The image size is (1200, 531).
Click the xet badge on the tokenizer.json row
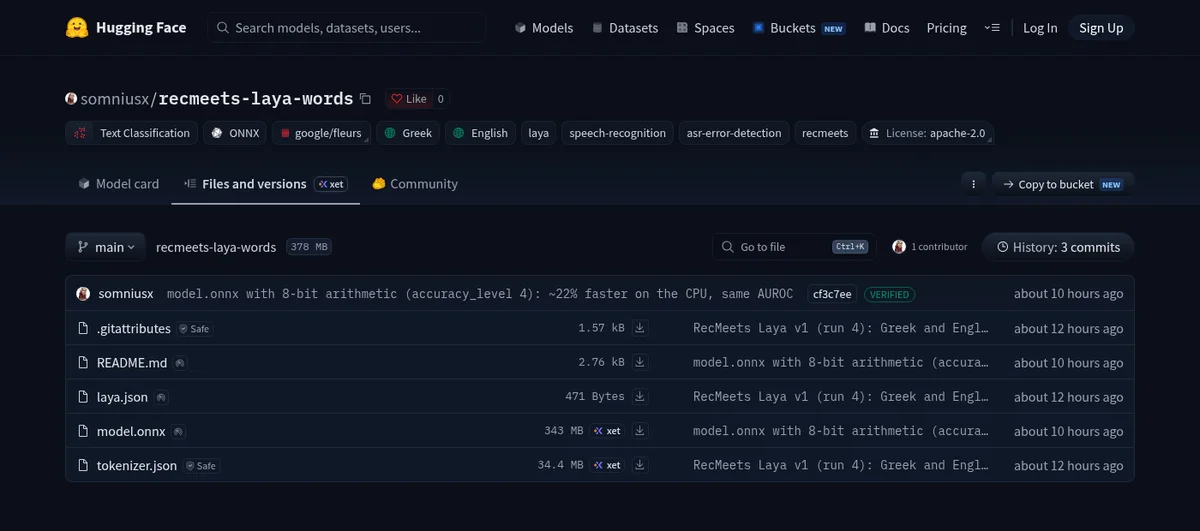coord(607,465)
